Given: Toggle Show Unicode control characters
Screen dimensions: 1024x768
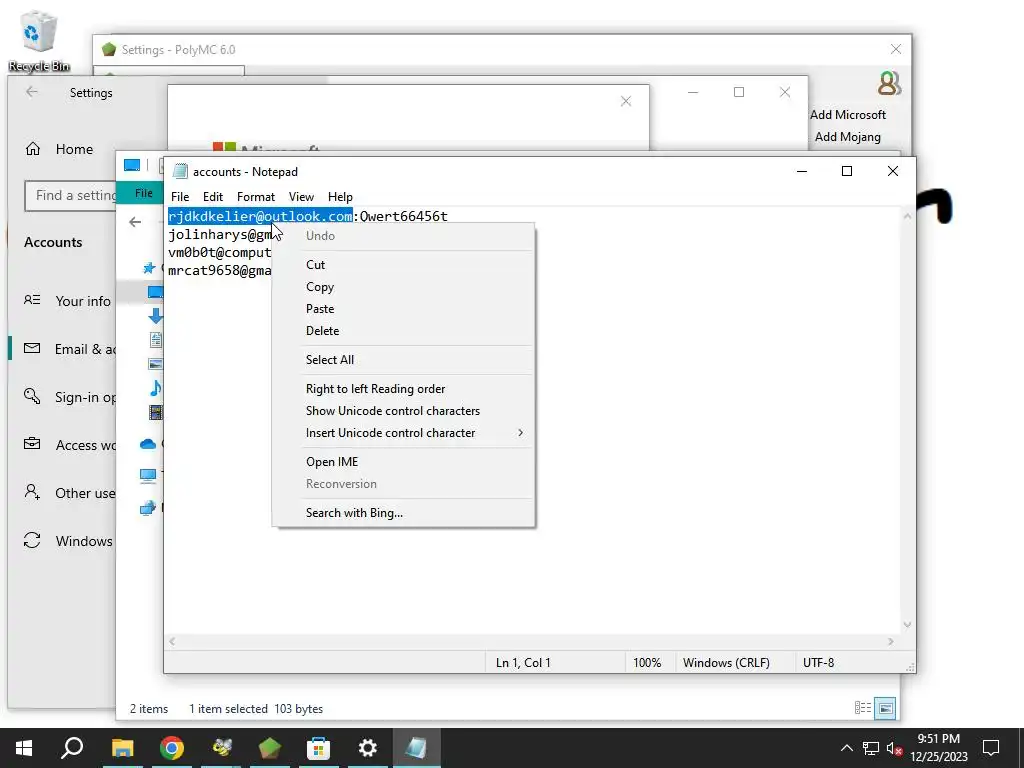Looking at the screenshot, I should [x=392, y=411].
